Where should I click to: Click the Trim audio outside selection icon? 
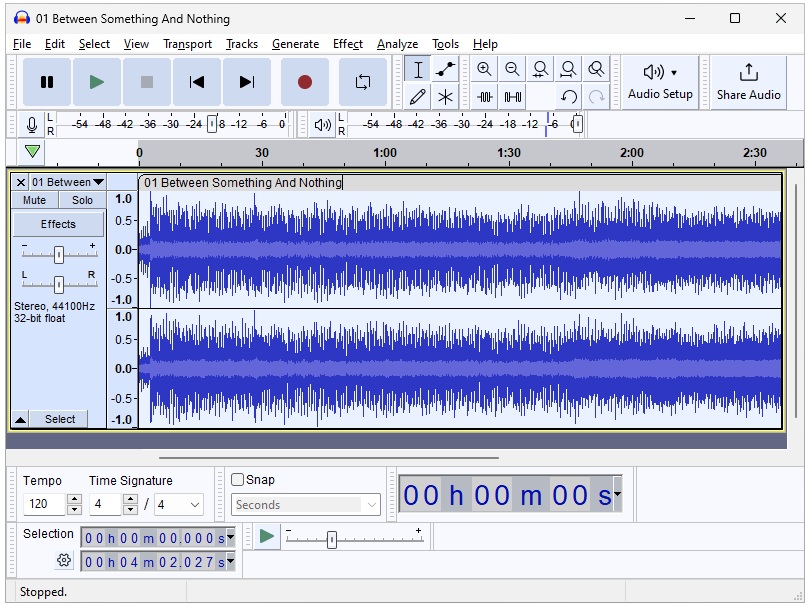485,97
